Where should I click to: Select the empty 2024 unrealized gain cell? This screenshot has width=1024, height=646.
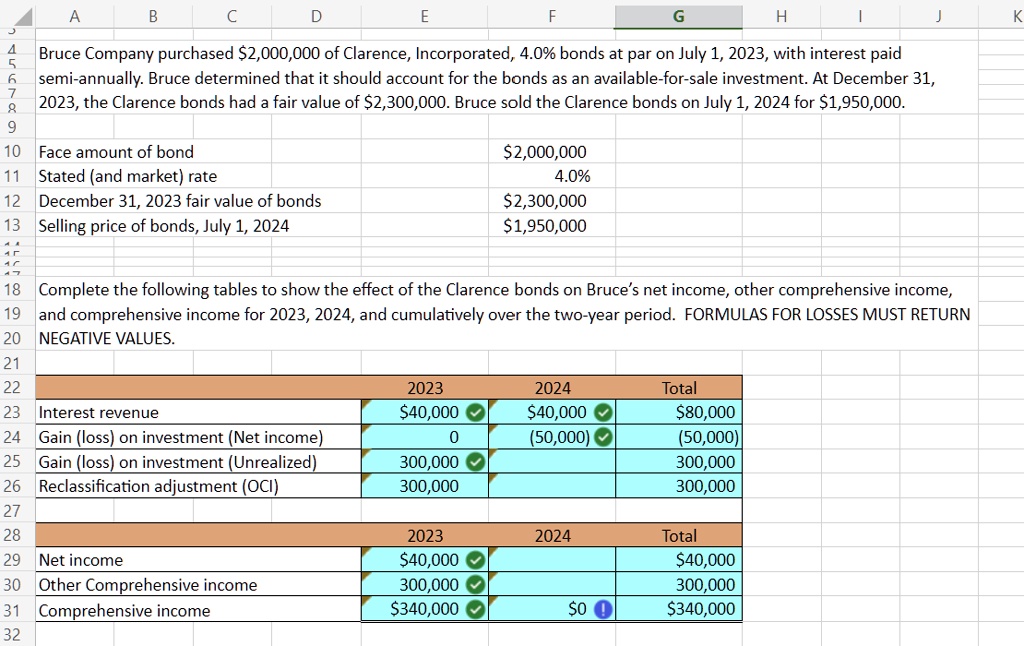coord(553,461)
